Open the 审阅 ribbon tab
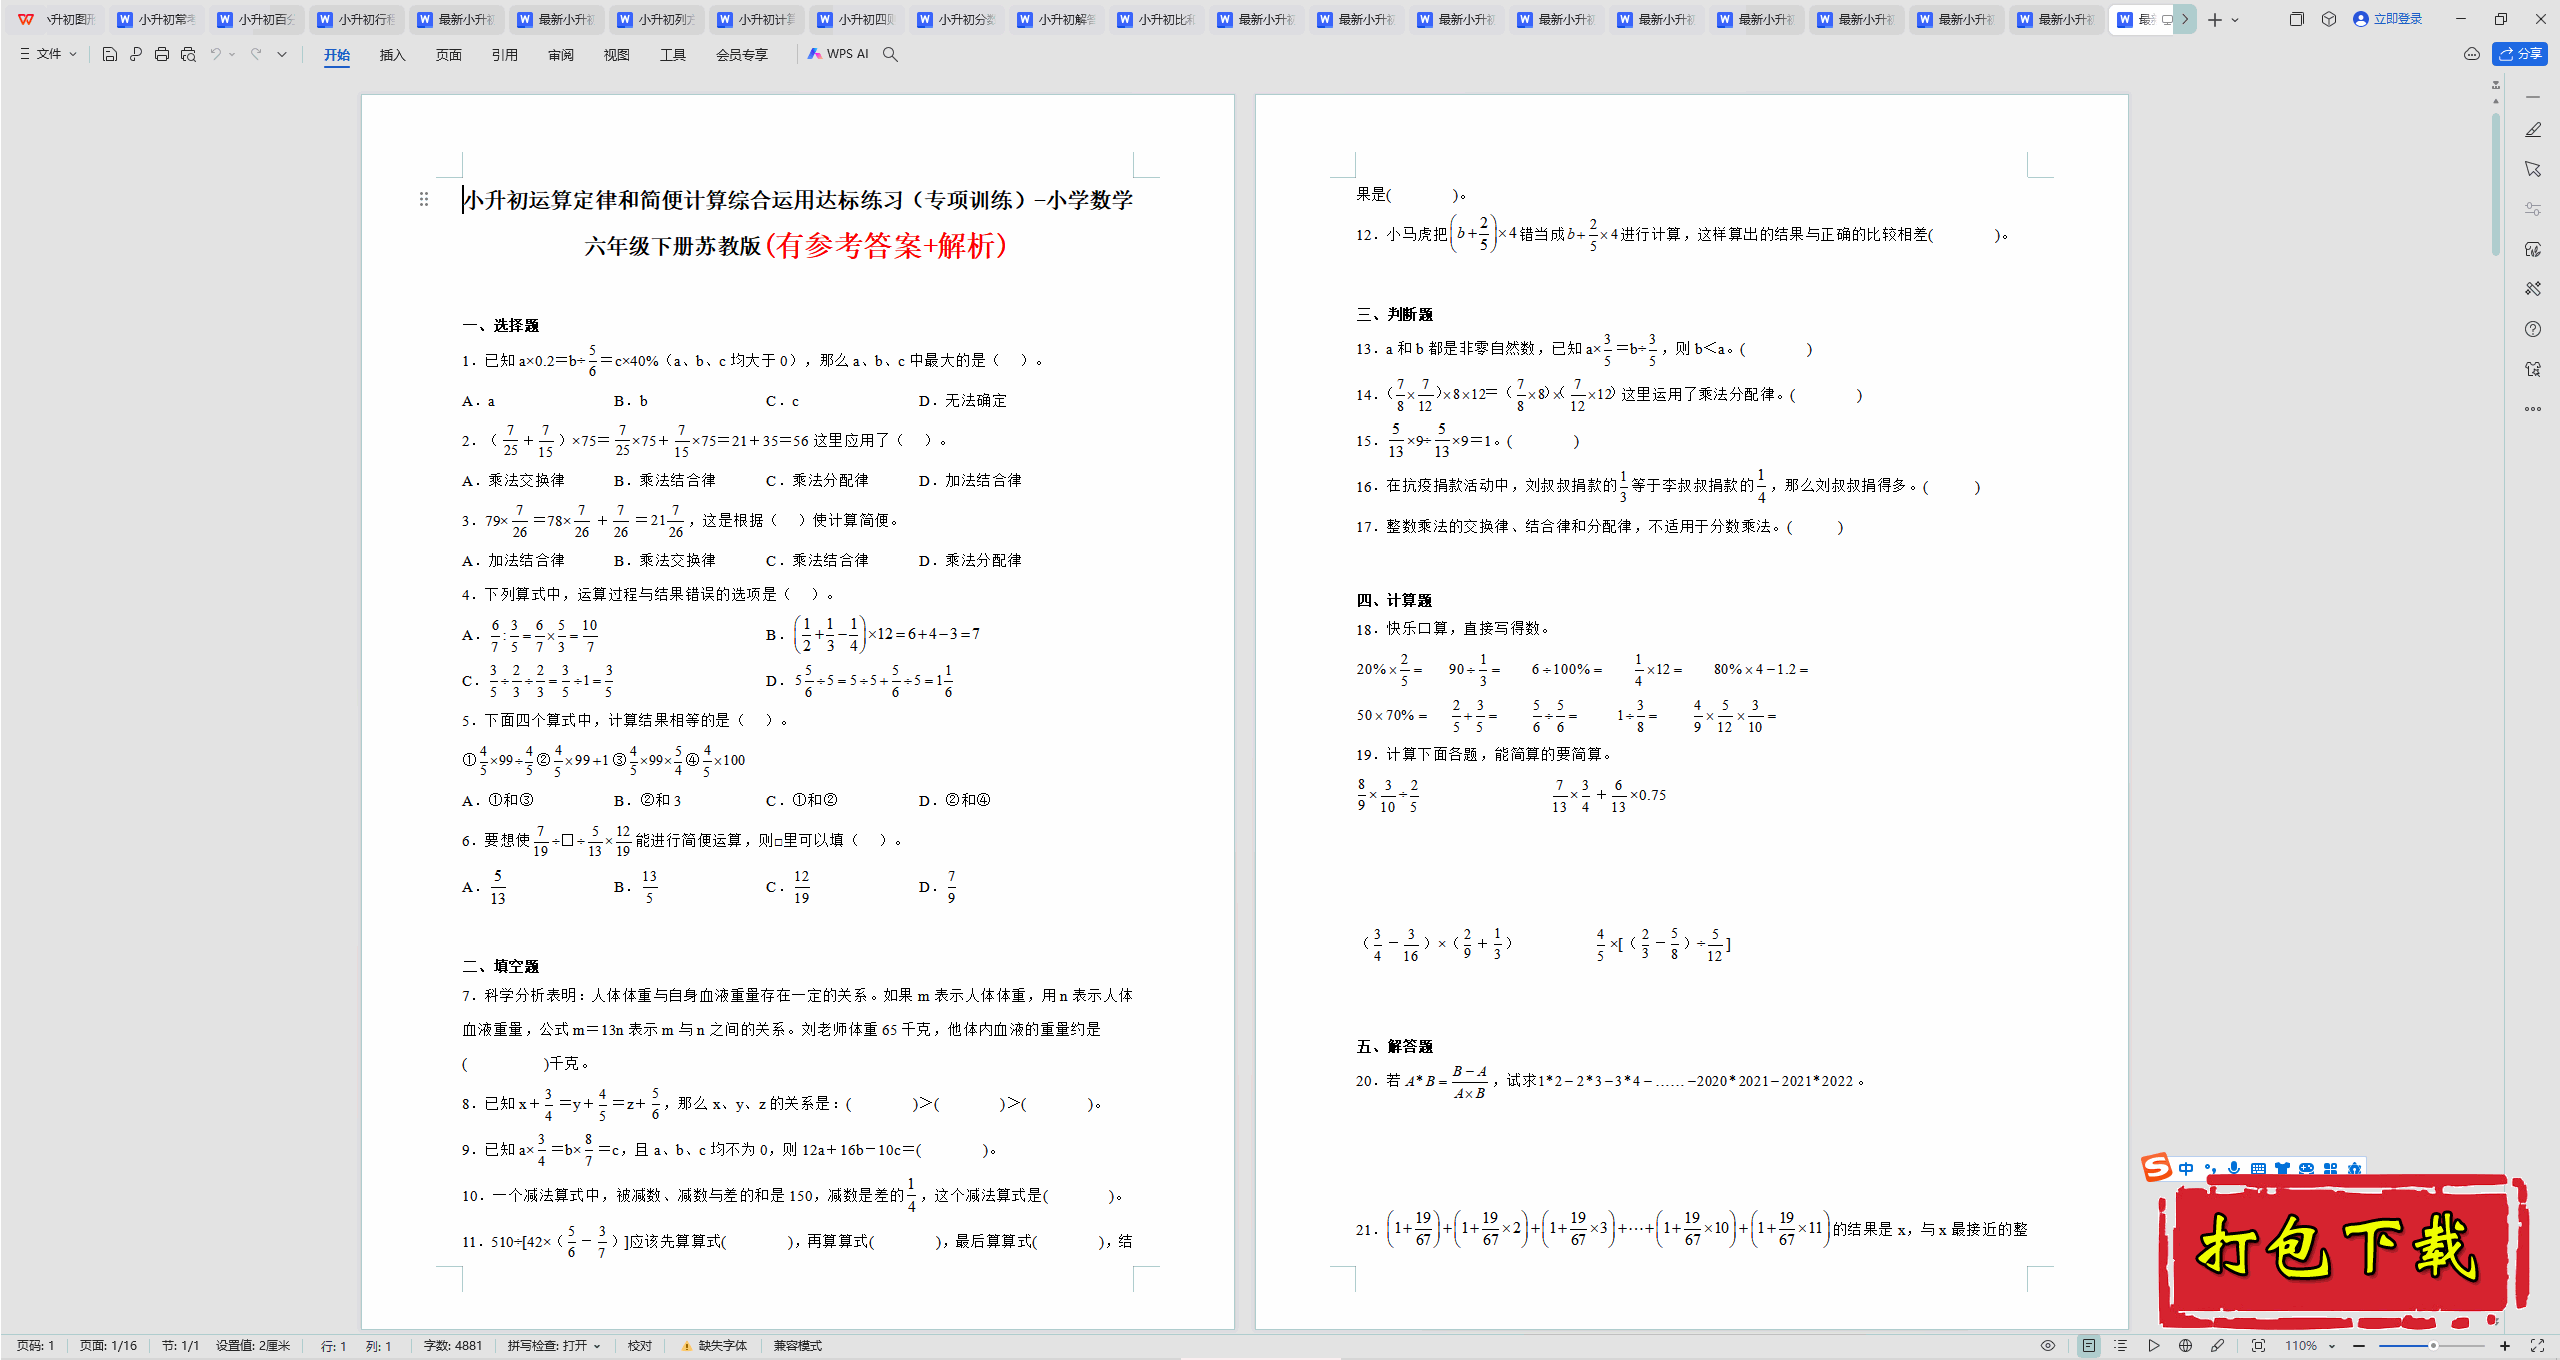The width and height of the screenshot is (2560, 1360). pos(561,55)
